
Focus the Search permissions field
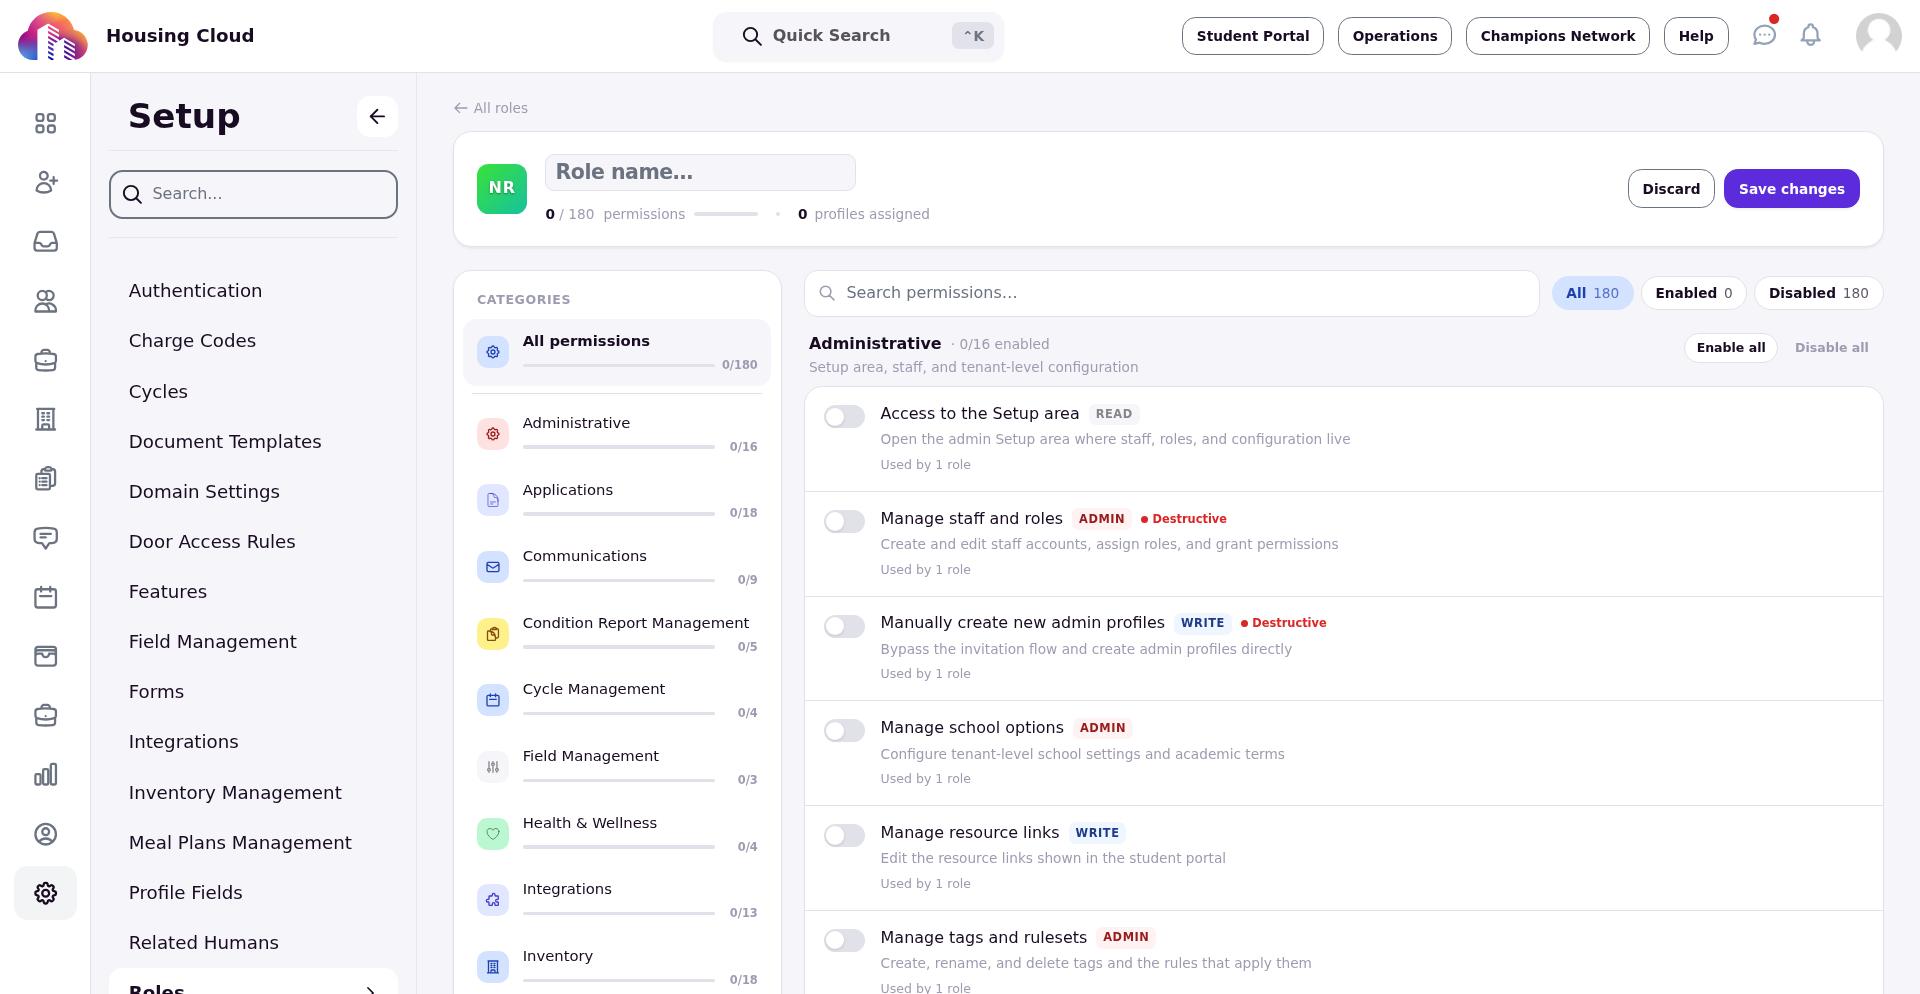(x=1171, y=293)
